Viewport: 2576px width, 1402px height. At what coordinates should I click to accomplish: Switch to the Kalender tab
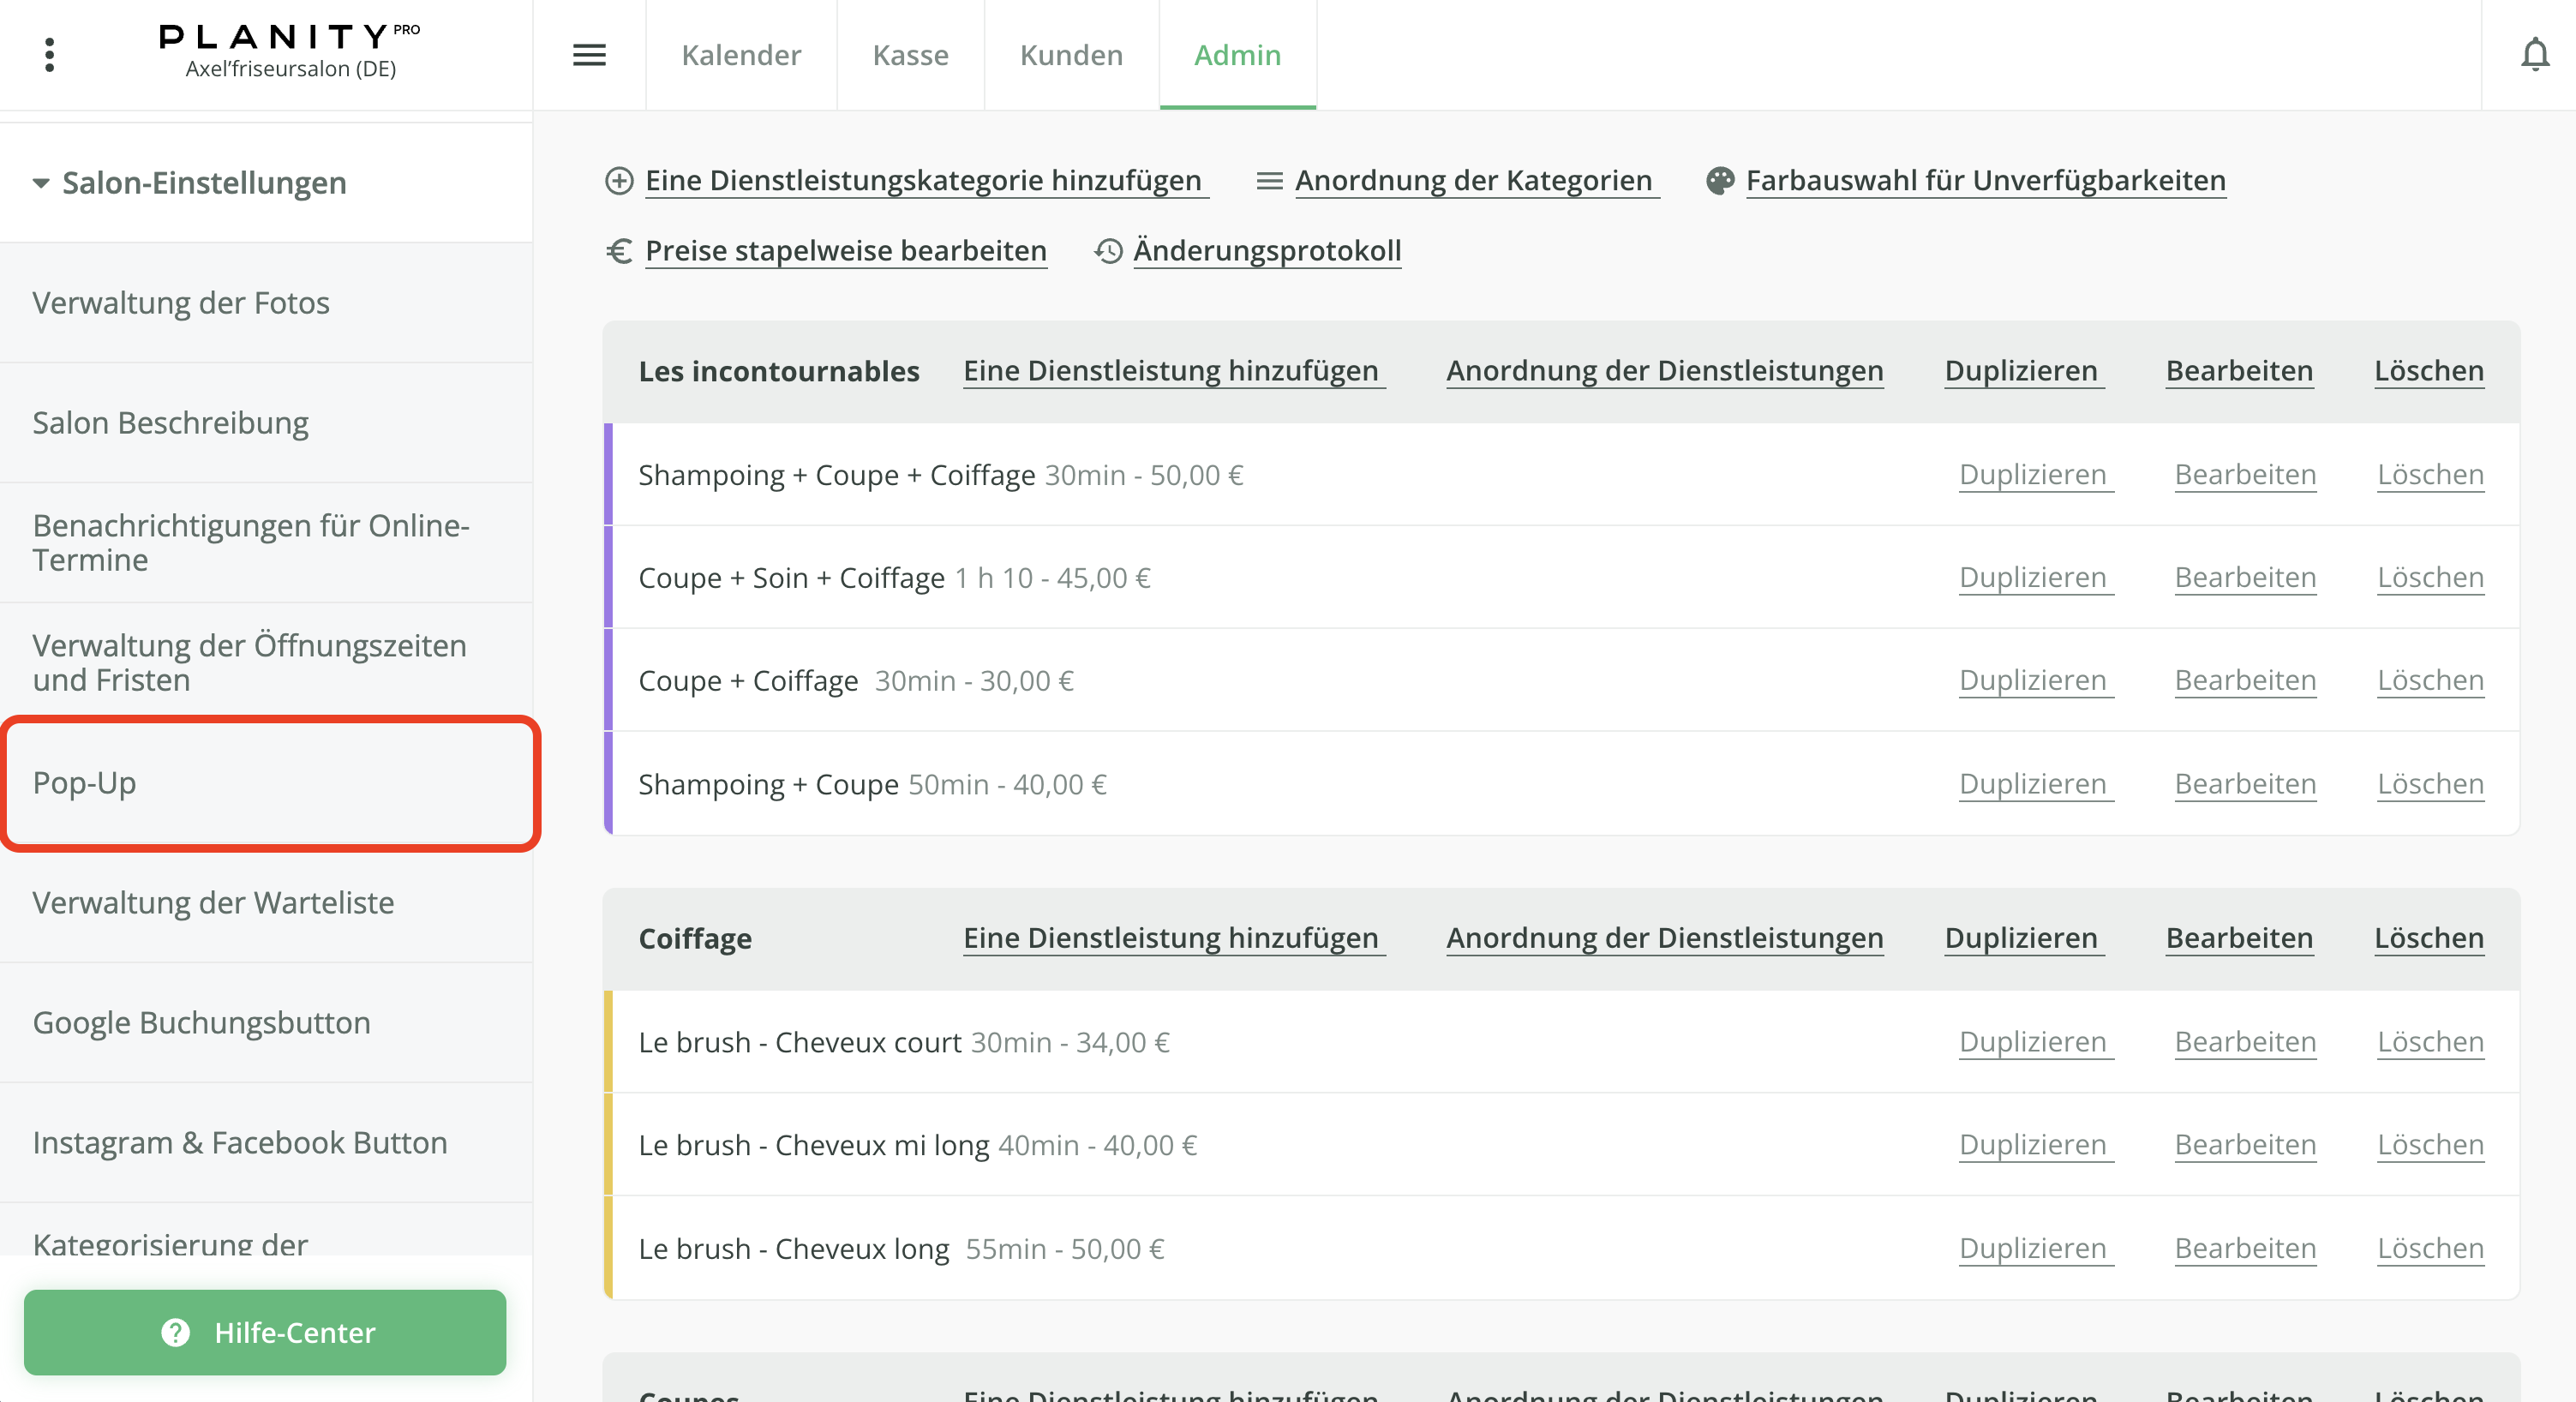click(740, 55)
